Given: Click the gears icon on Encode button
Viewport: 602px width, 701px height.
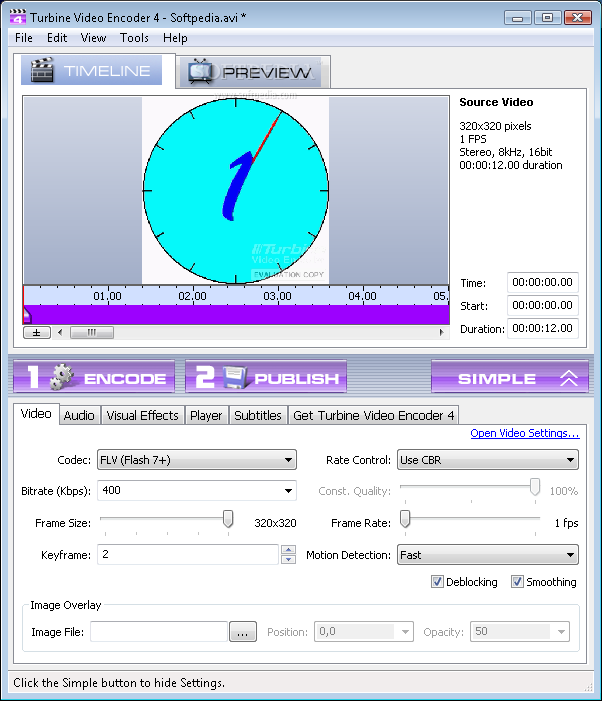Looking at the screenshot, I should point(61,377).
